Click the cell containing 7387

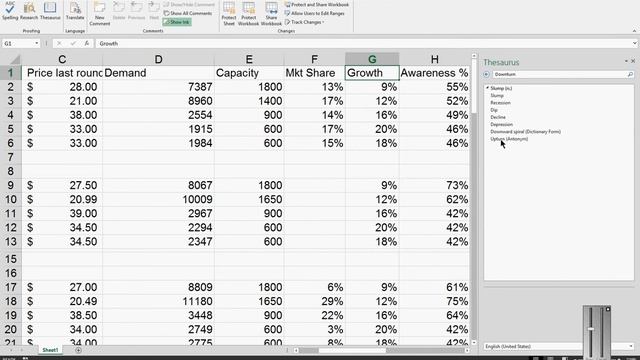click(158, 87)
